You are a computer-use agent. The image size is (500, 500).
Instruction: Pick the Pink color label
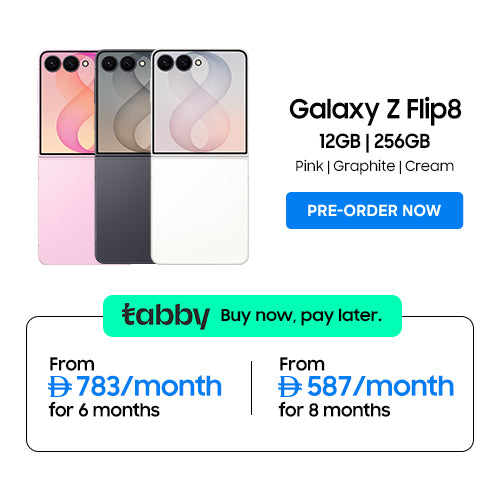[309, 166]
